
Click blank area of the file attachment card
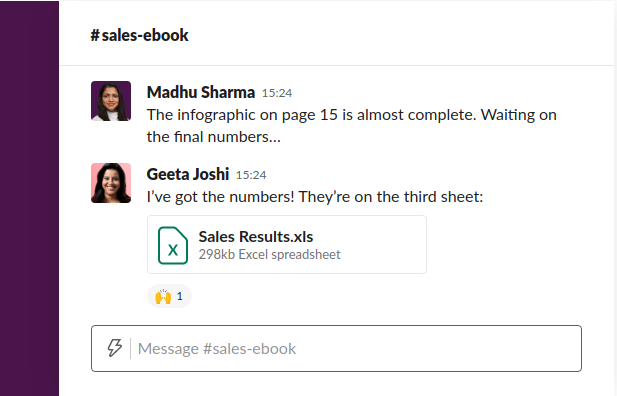(x=382, y=244)
